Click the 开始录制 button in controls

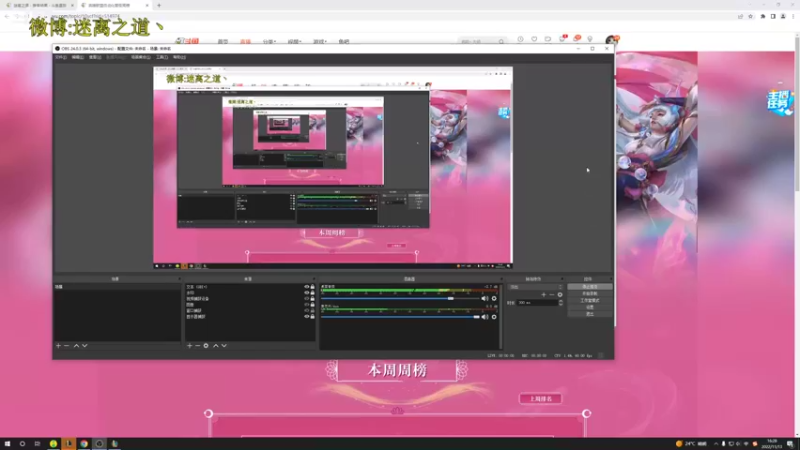[590, 293]
